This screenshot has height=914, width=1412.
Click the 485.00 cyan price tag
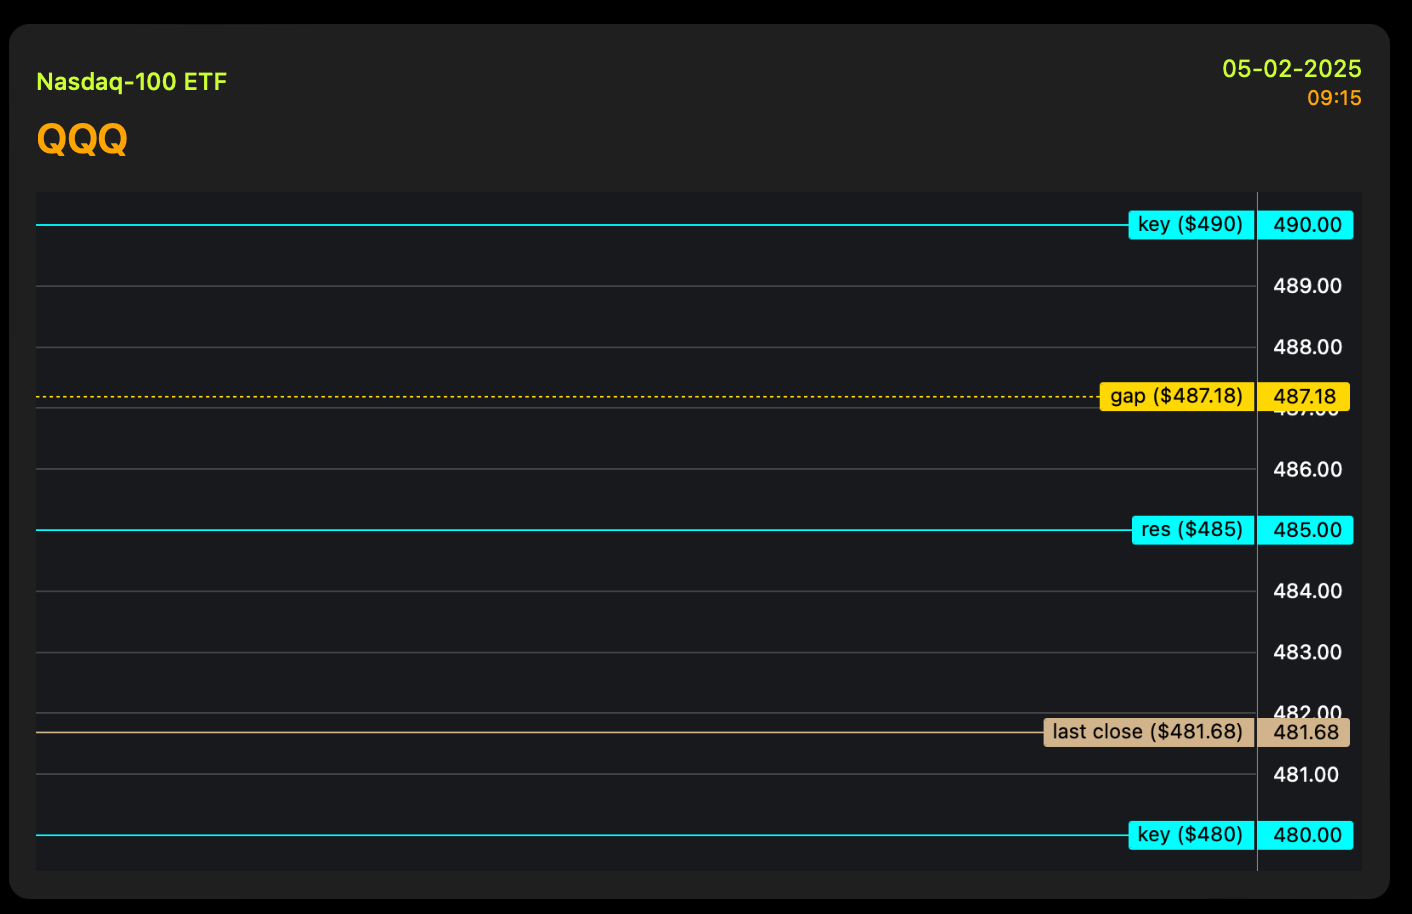[1306, 530]
